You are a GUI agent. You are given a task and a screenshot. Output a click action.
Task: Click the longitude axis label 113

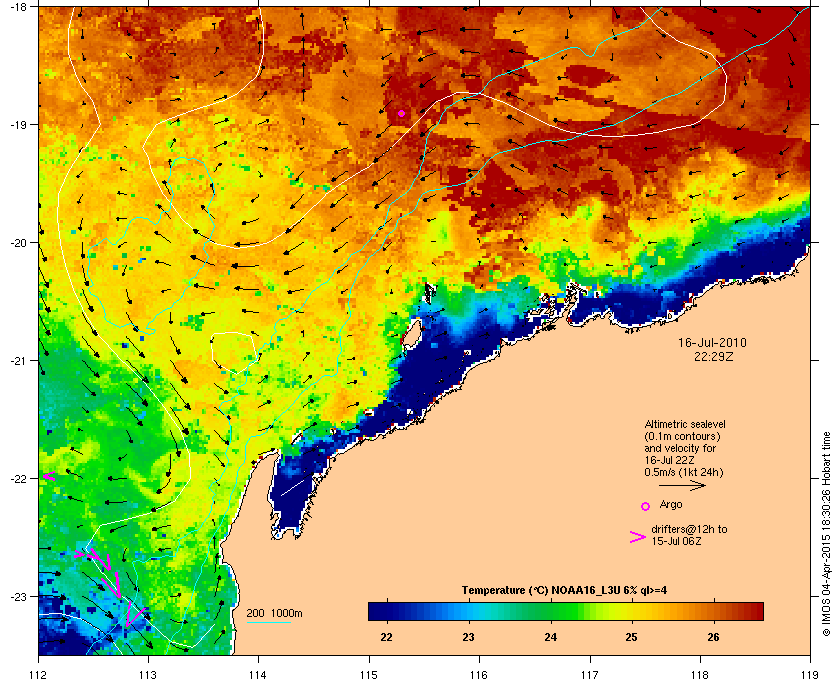148,674
